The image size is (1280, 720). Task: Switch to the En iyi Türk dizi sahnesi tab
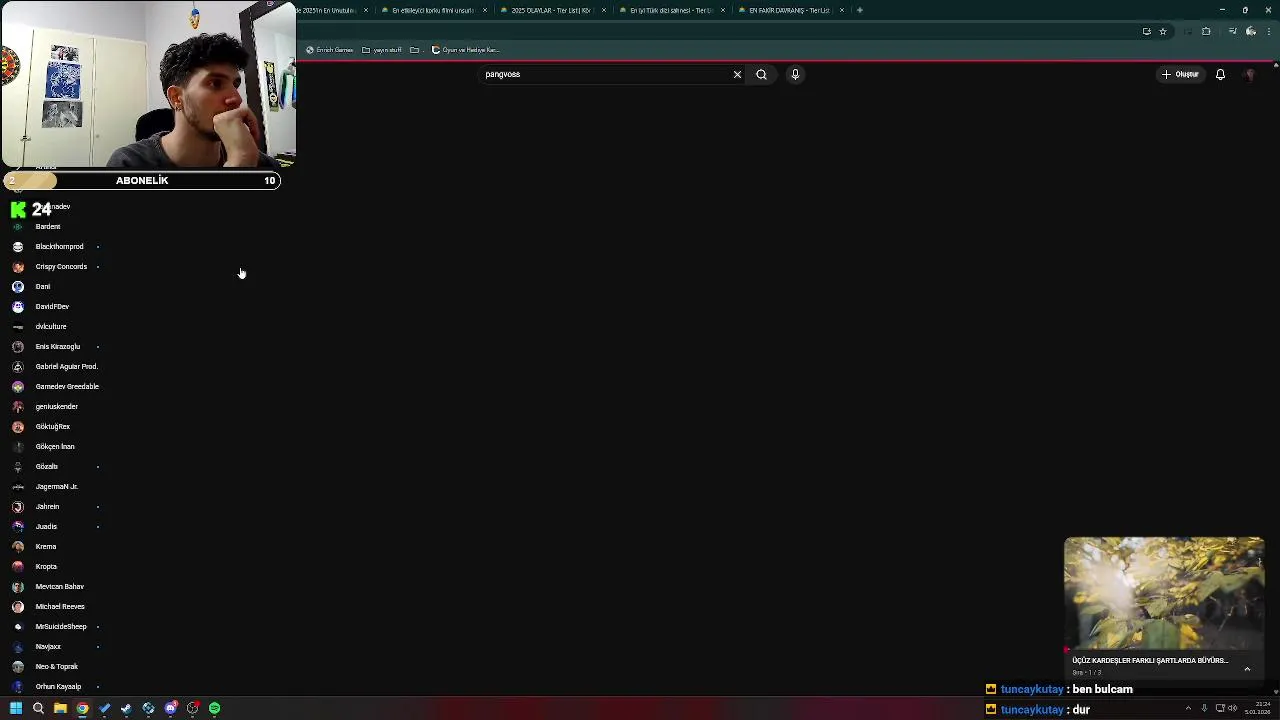[x=671, y=10]
